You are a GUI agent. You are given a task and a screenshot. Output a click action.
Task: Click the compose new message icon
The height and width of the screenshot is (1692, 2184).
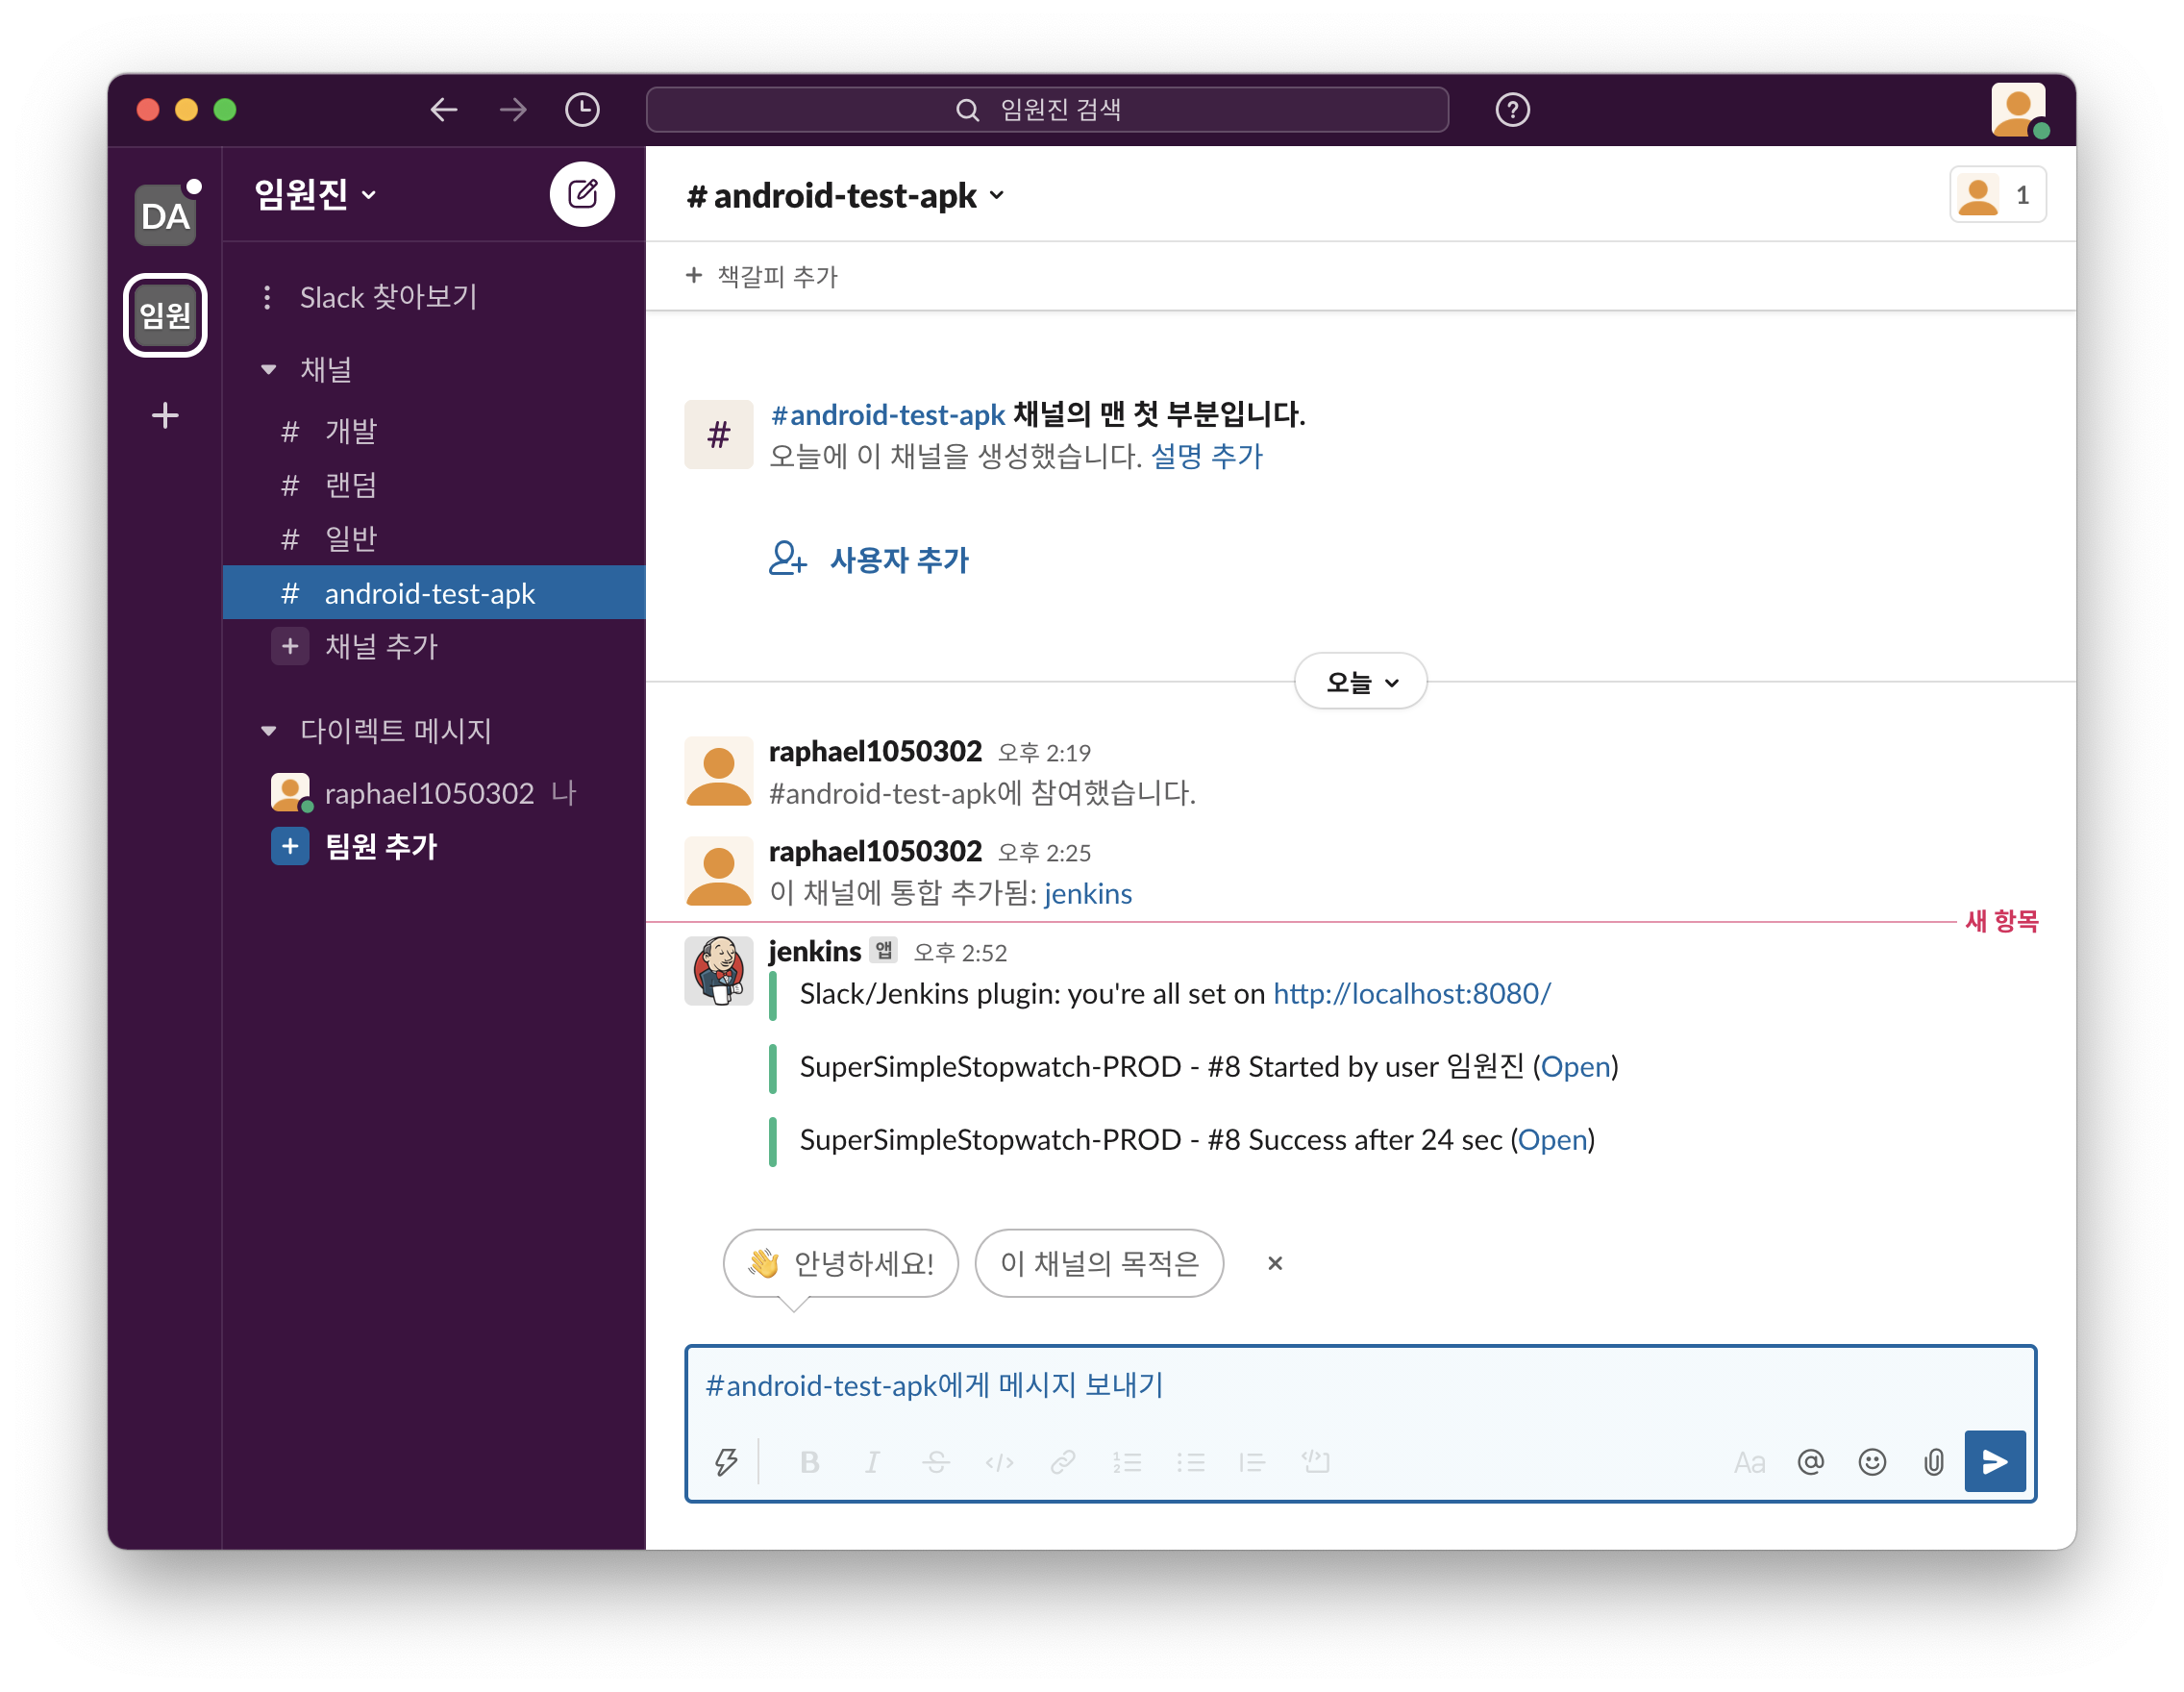tap(582, 194)
